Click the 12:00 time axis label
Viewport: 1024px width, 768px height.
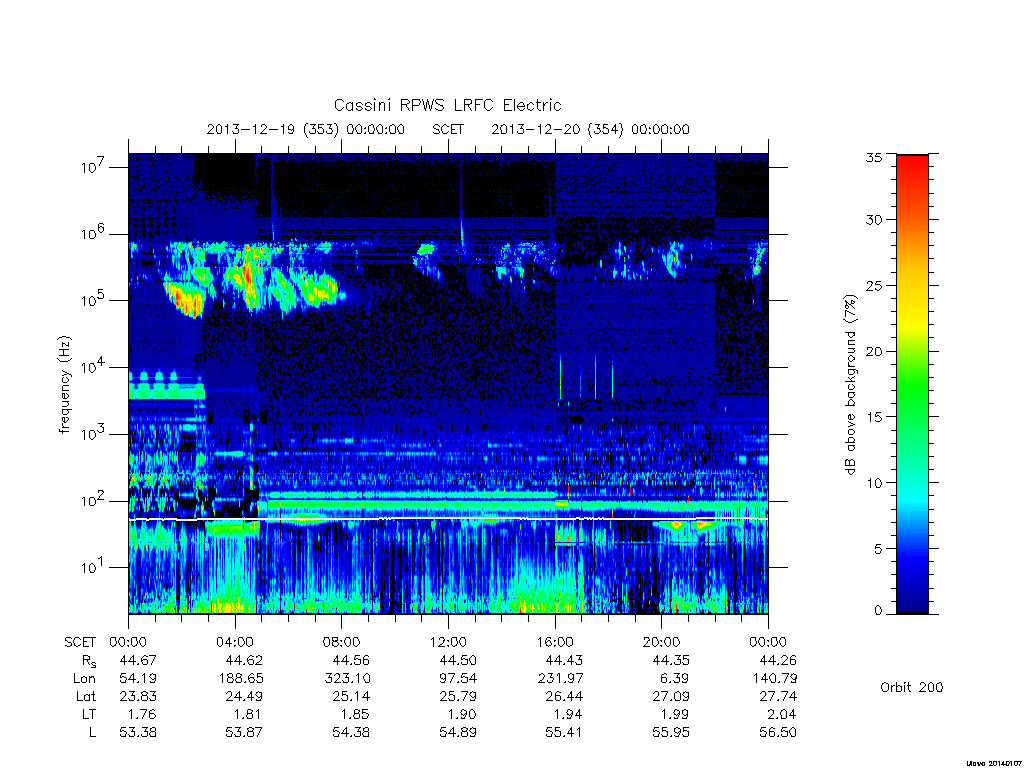[448, 642]
